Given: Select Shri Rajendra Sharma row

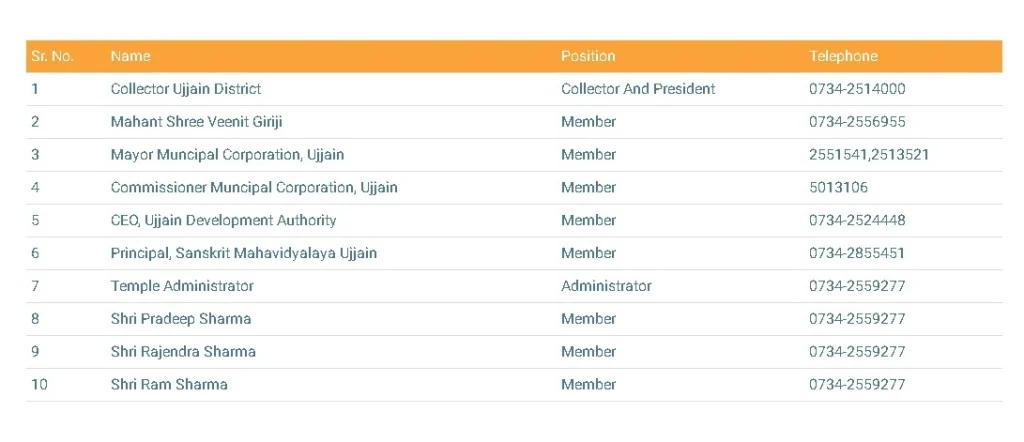Looking at the screenshot, I should coord(183,352).
